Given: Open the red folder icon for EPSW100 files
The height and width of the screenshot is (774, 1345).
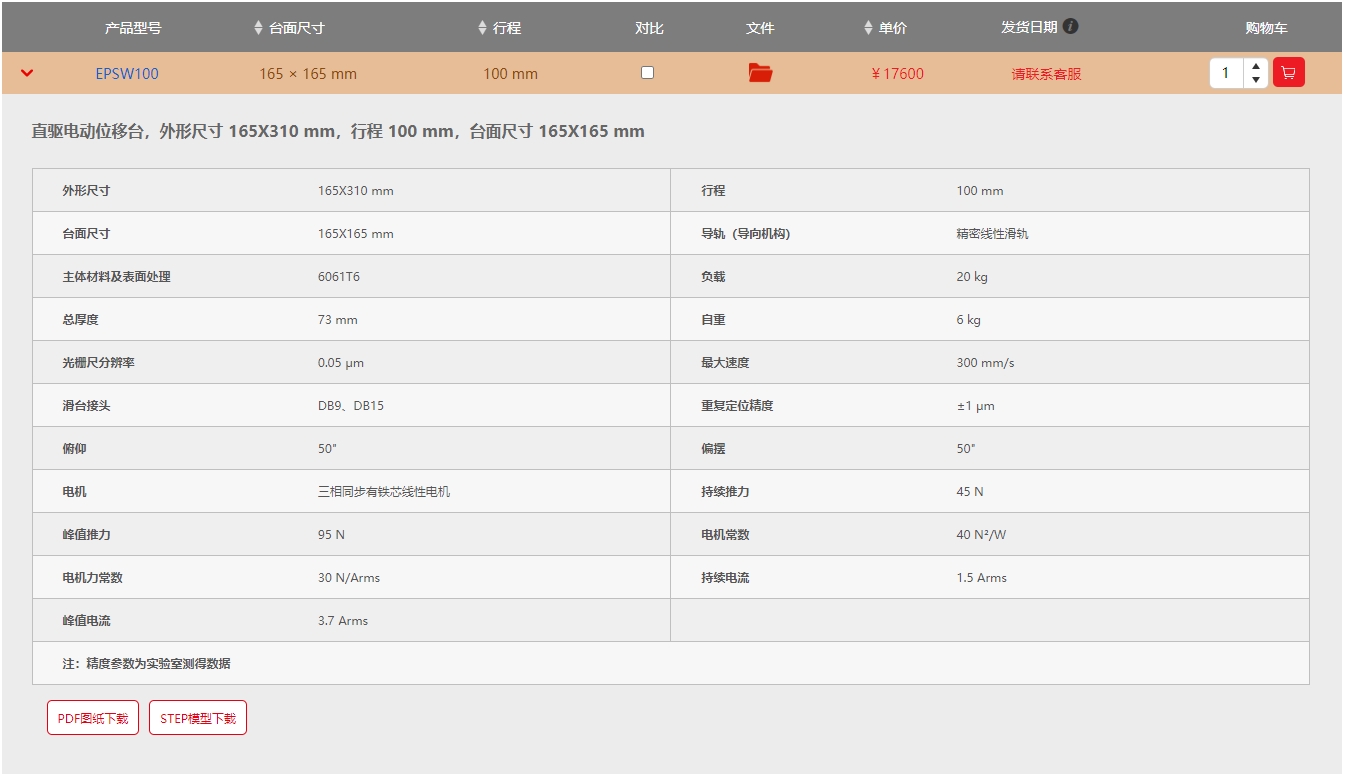Looking at the screenshot, I should pos(760,73).
